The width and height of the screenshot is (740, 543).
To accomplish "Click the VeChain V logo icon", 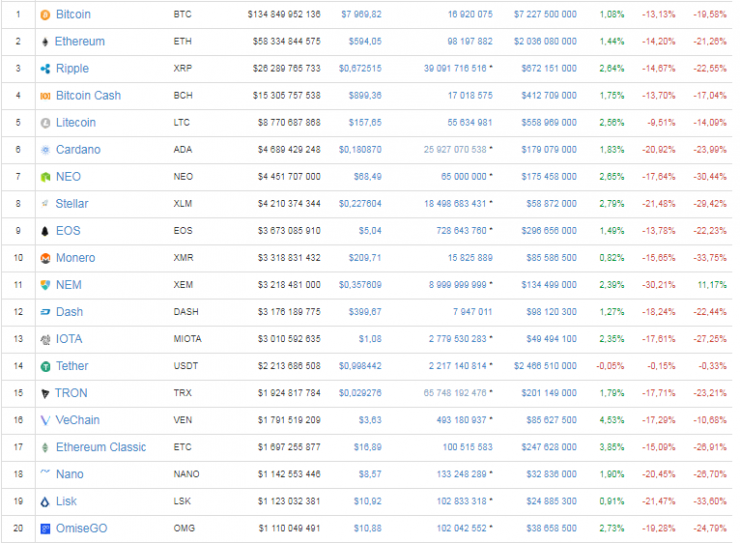I will tap(45, 421).
